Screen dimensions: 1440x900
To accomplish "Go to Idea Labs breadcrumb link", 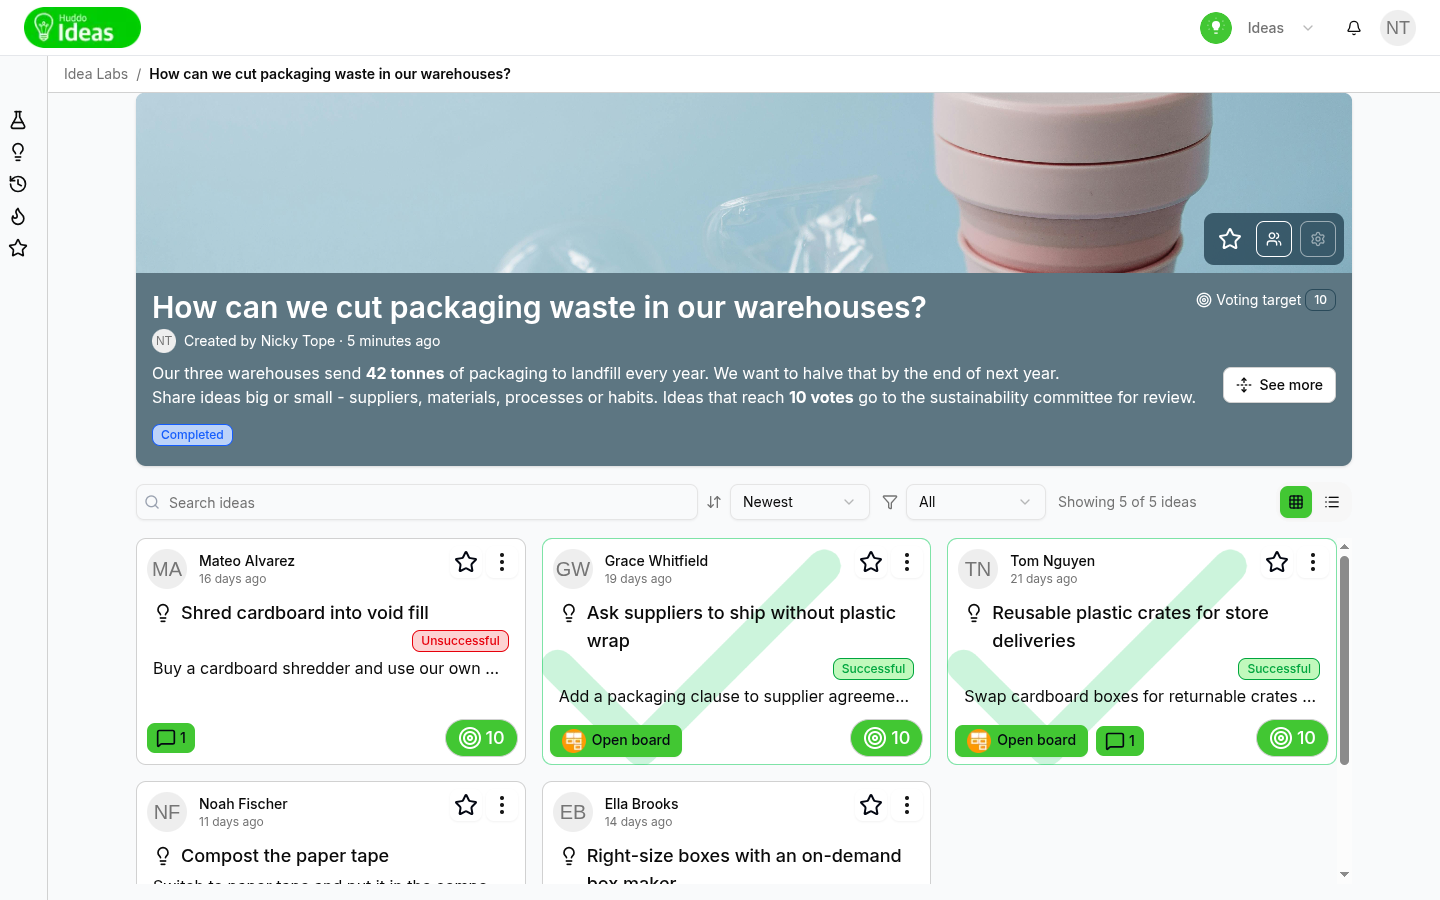I will 96,74.
